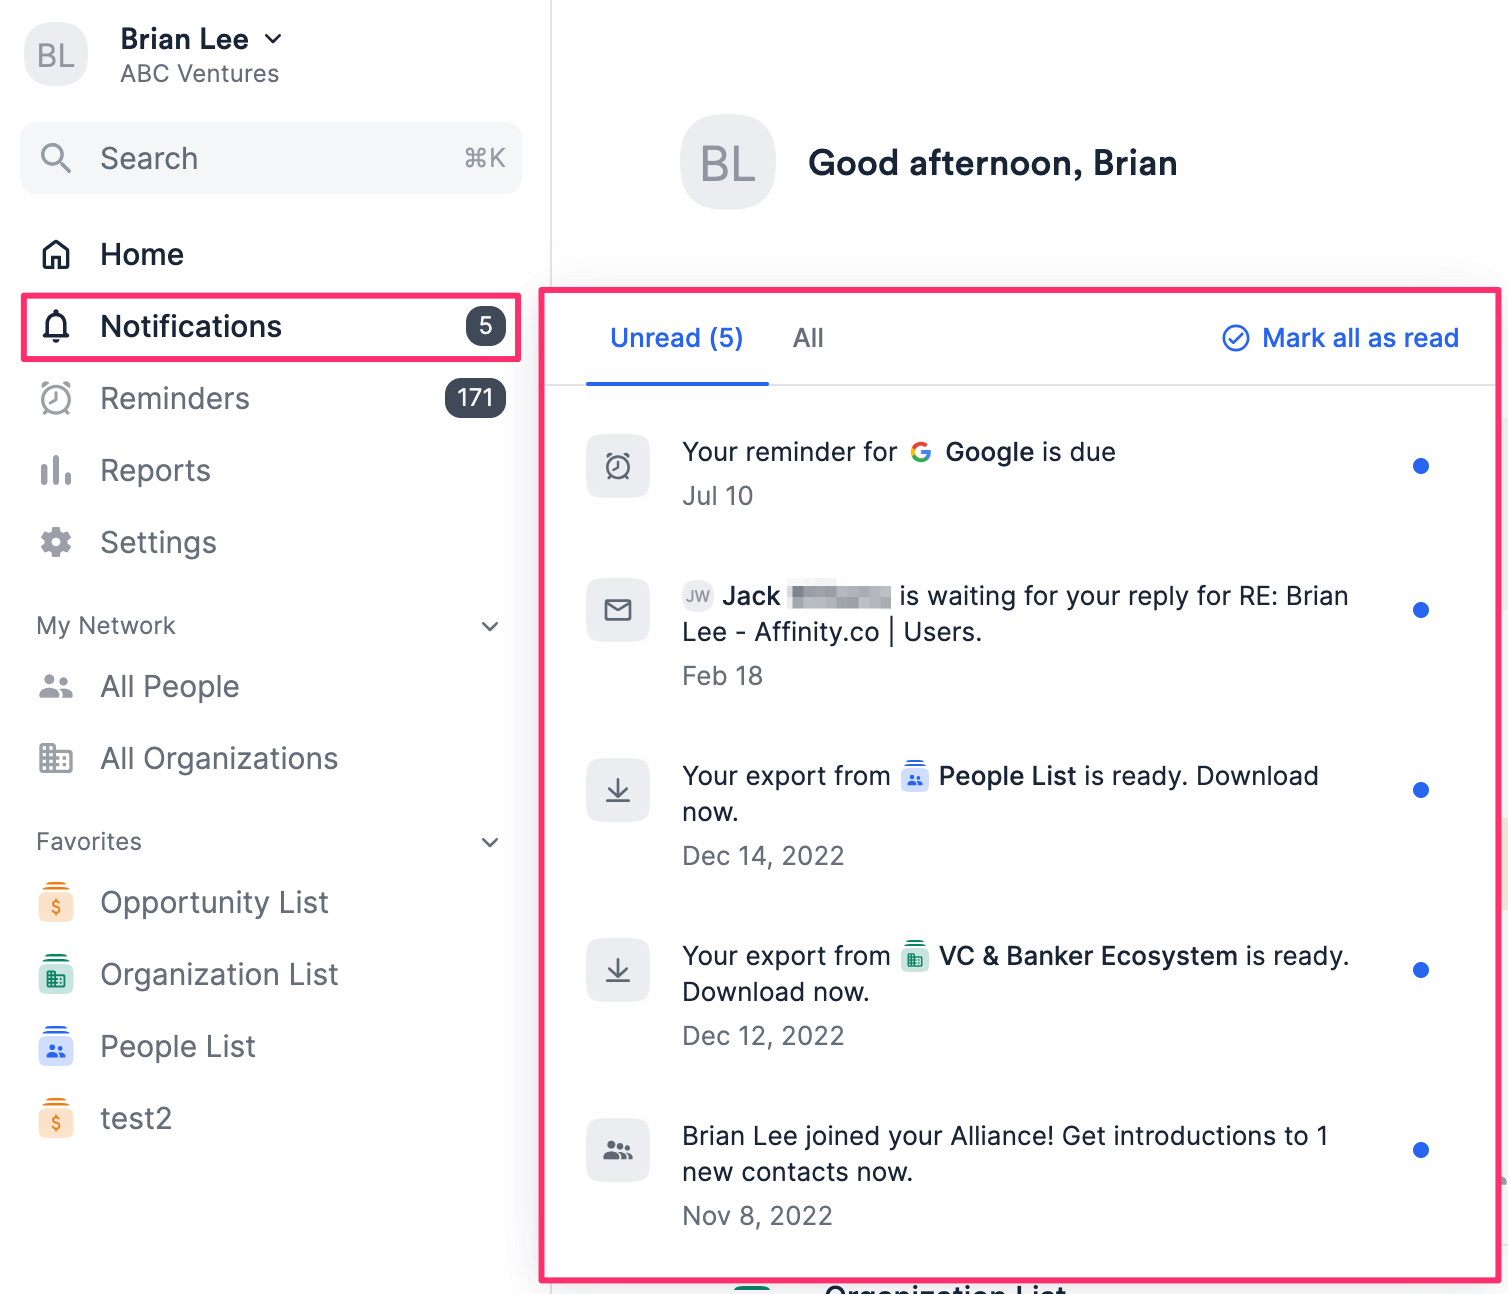This screenshot has width=1508, height=1294.
Task: Select the Unread (5) tab
Action: pos(676,338)
